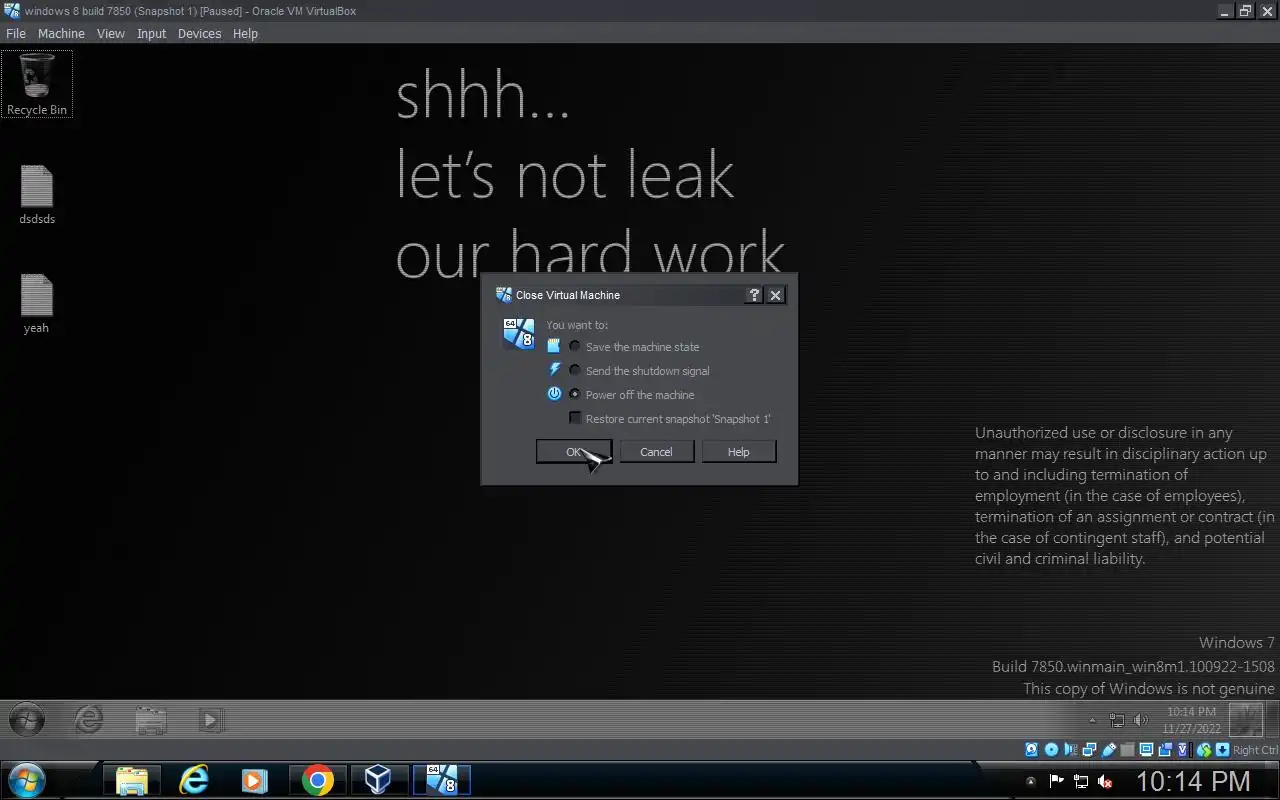Open Windows Explorer on the host taskbar
The image size is (1280, 800).
click(x=132, y=780)
